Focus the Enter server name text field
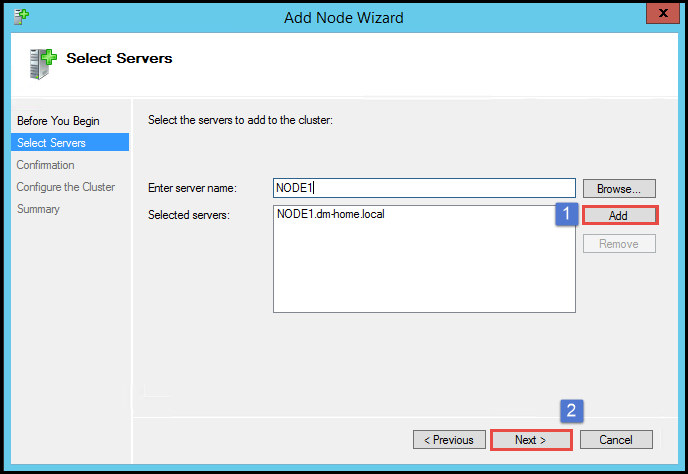This screenshot has width=688, height=474. point(424,188)
